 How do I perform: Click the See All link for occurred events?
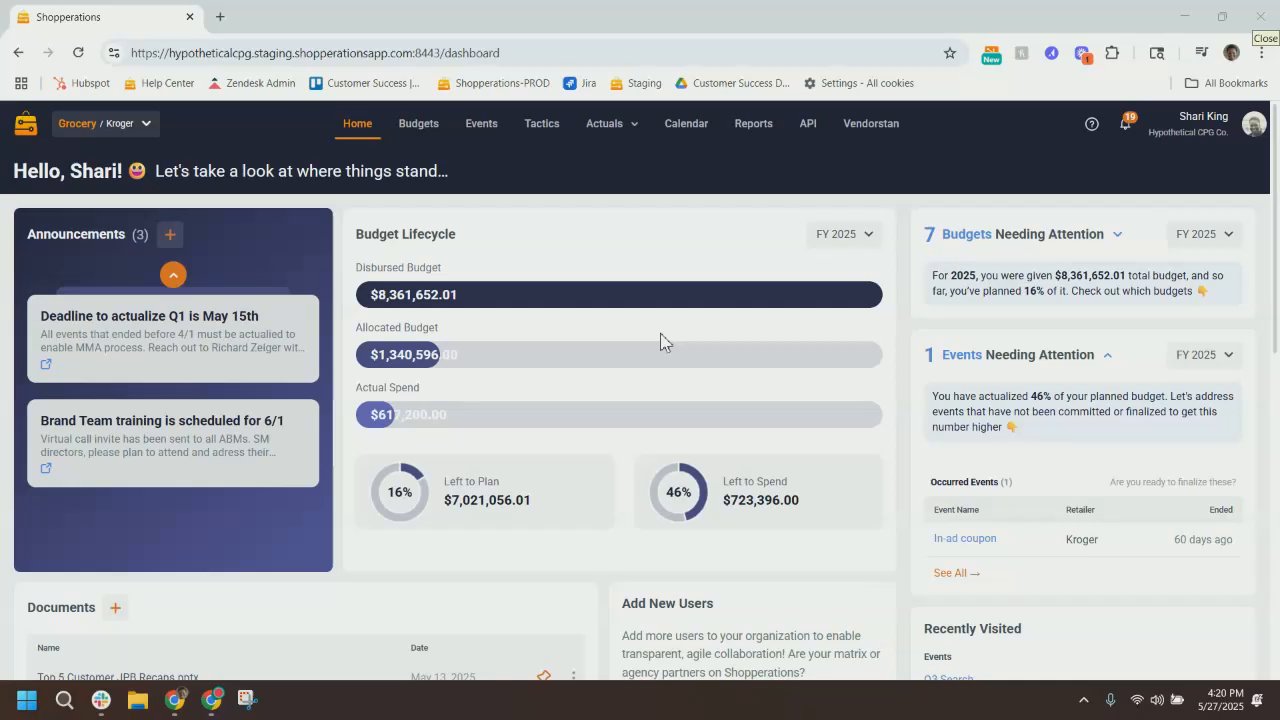point(956,574)
